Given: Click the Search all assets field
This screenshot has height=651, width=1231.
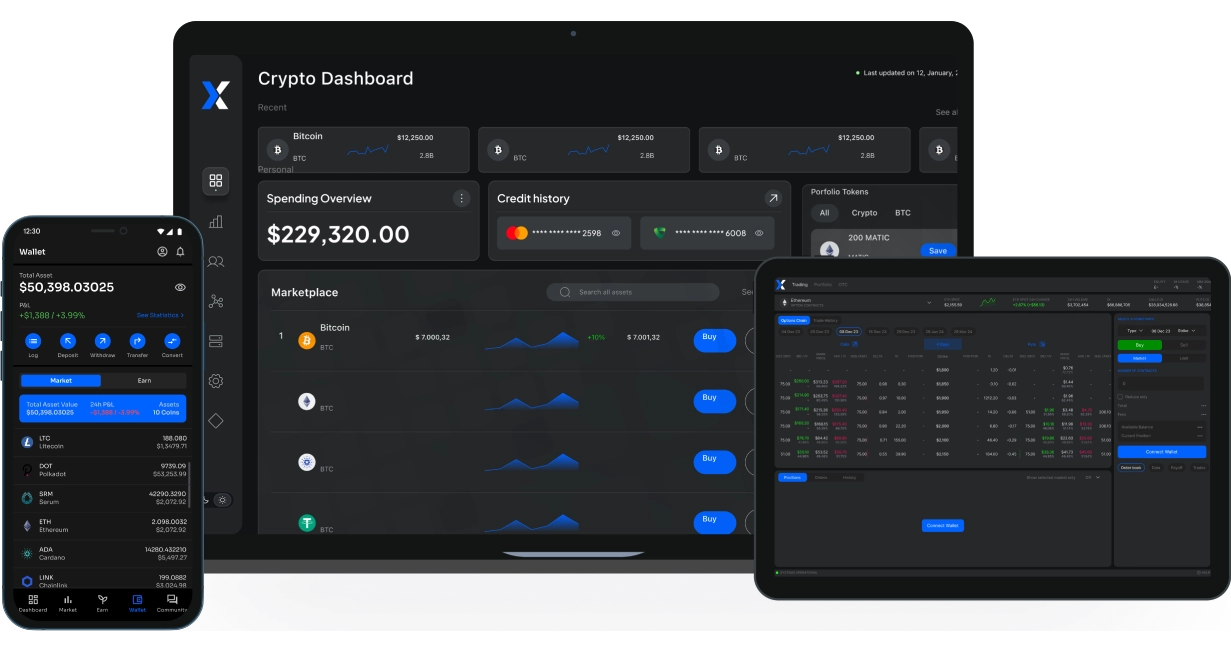Looking at the screenshot, I should 632,292.
